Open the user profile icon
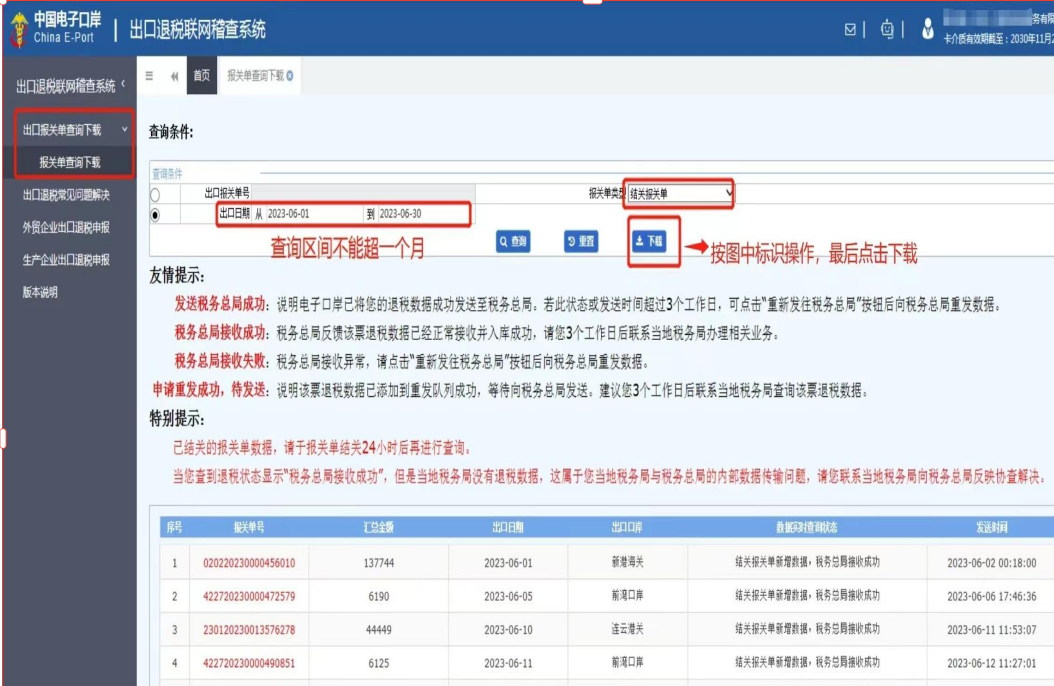This screenshot has height=686, width=1054. pyautogui.click(x=928, y=28)
